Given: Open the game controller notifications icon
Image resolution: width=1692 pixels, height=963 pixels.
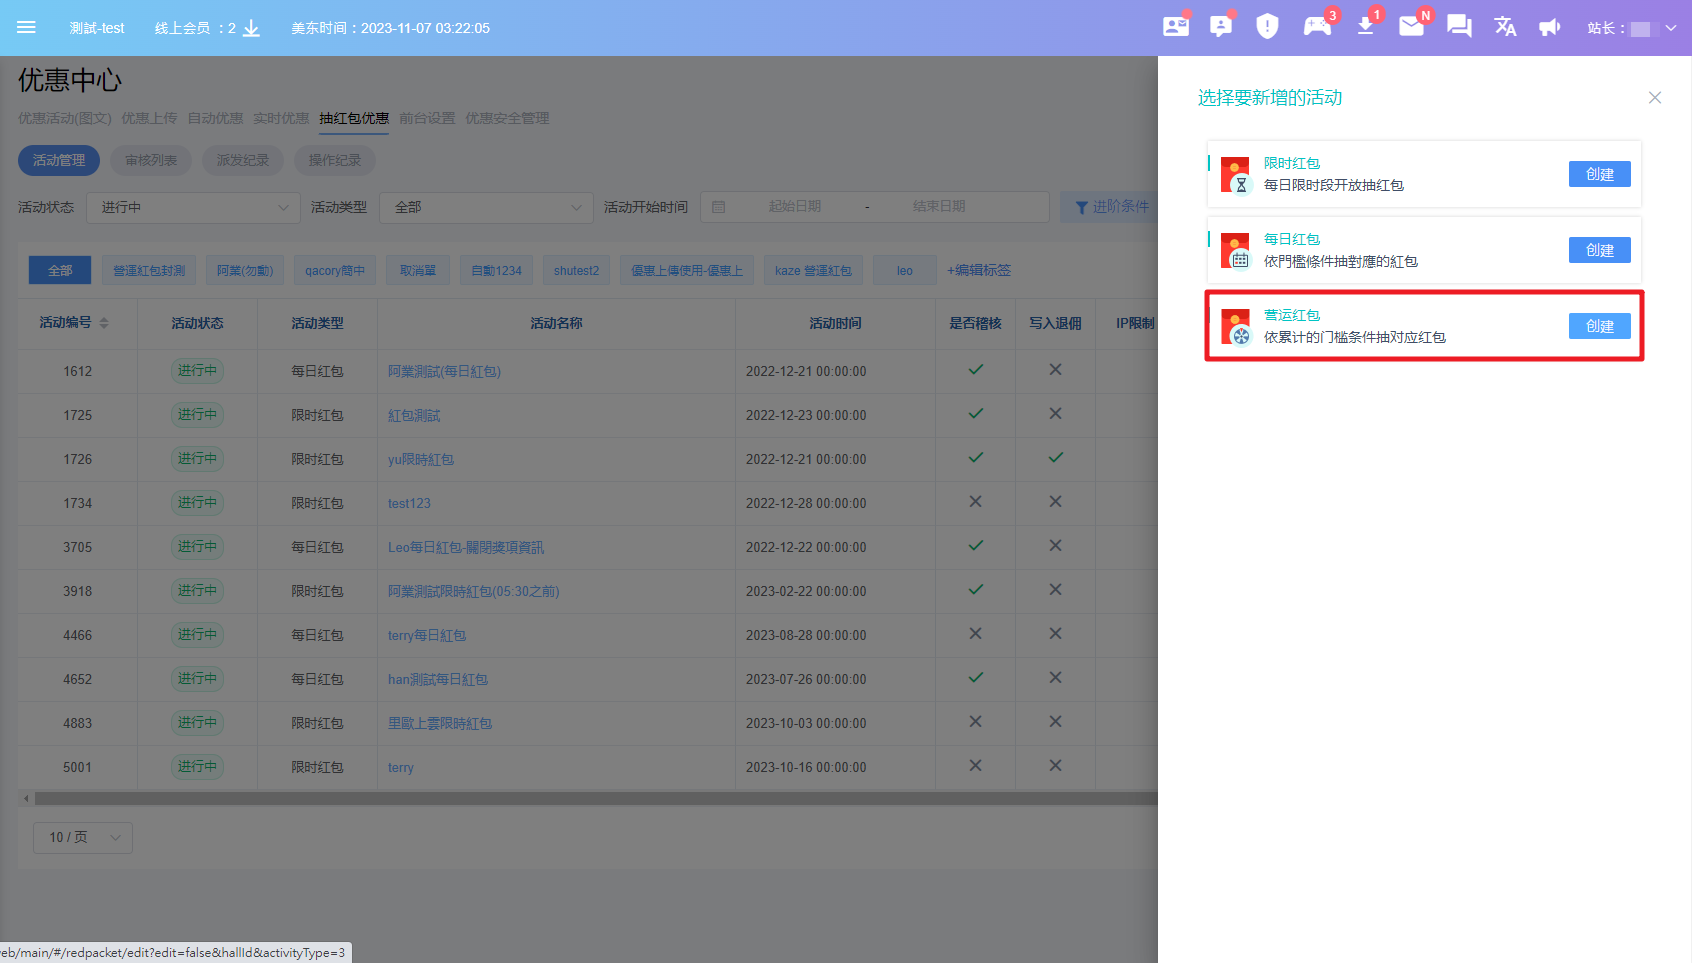Looking at the screenshot, I should [x=1317, y=27].
